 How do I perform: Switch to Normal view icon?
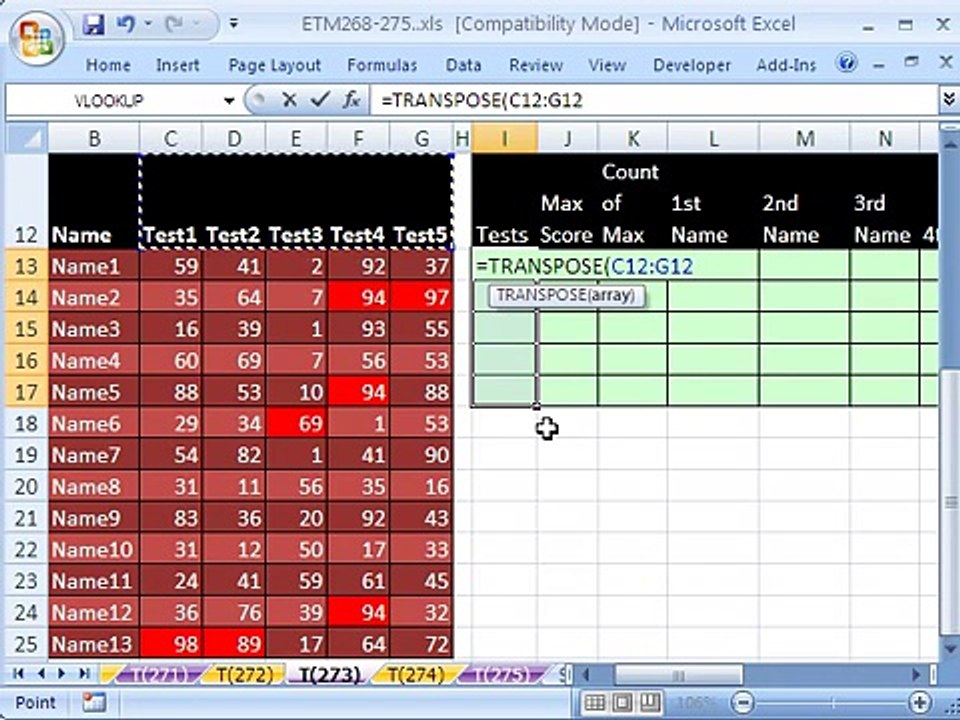[594, 702]
